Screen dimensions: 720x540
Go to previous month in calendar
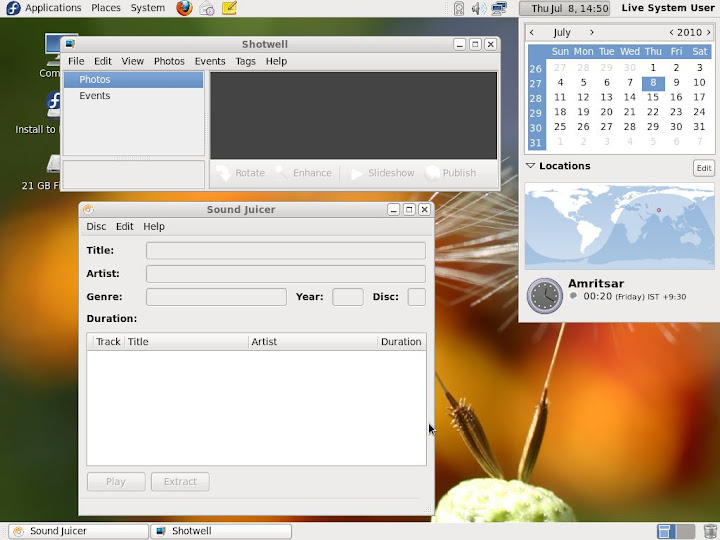pos(532,32)
